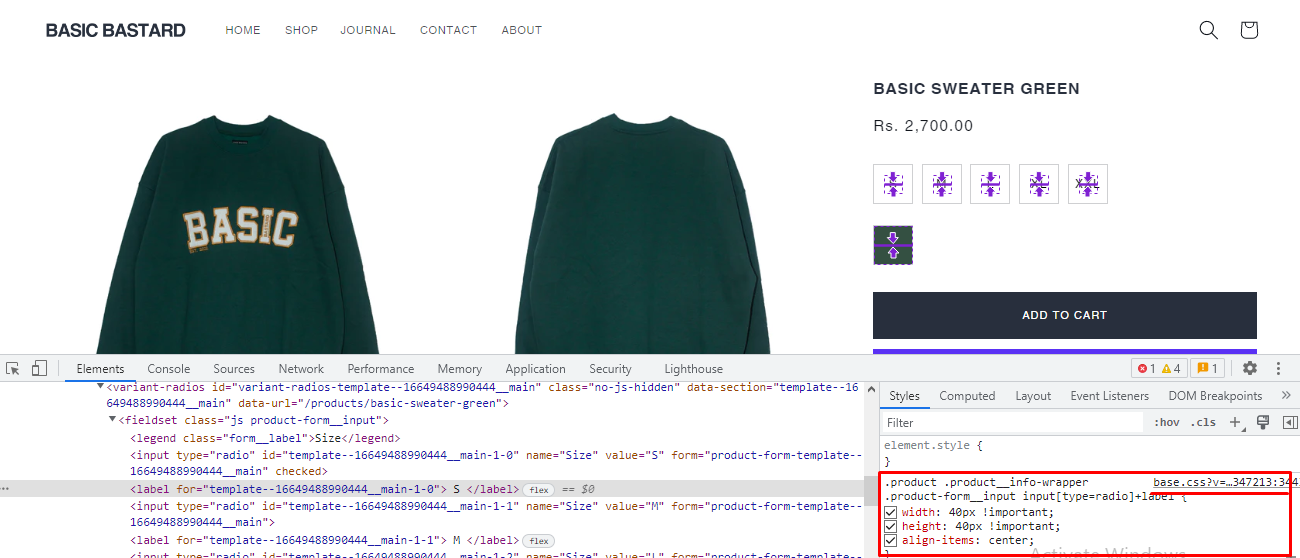Select the Elements tab
The width and height of the screenshot is (1300, 558).
(100, 368)
